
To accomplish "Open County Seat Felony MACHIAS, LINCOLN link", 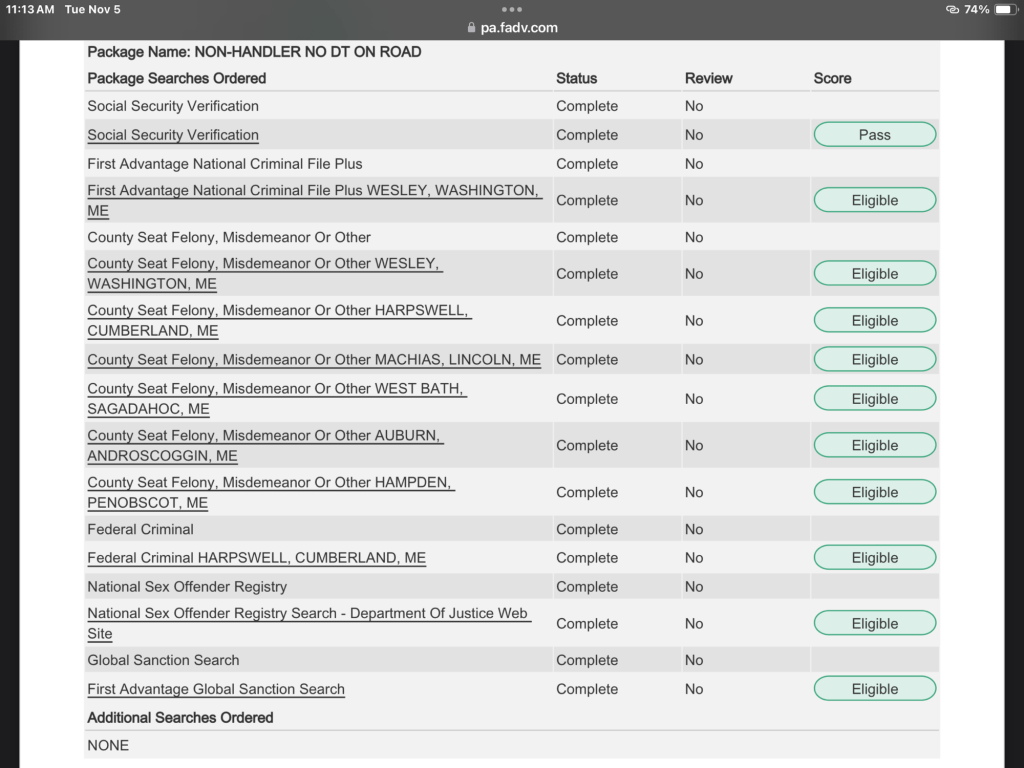I will [x=313, y=360].
